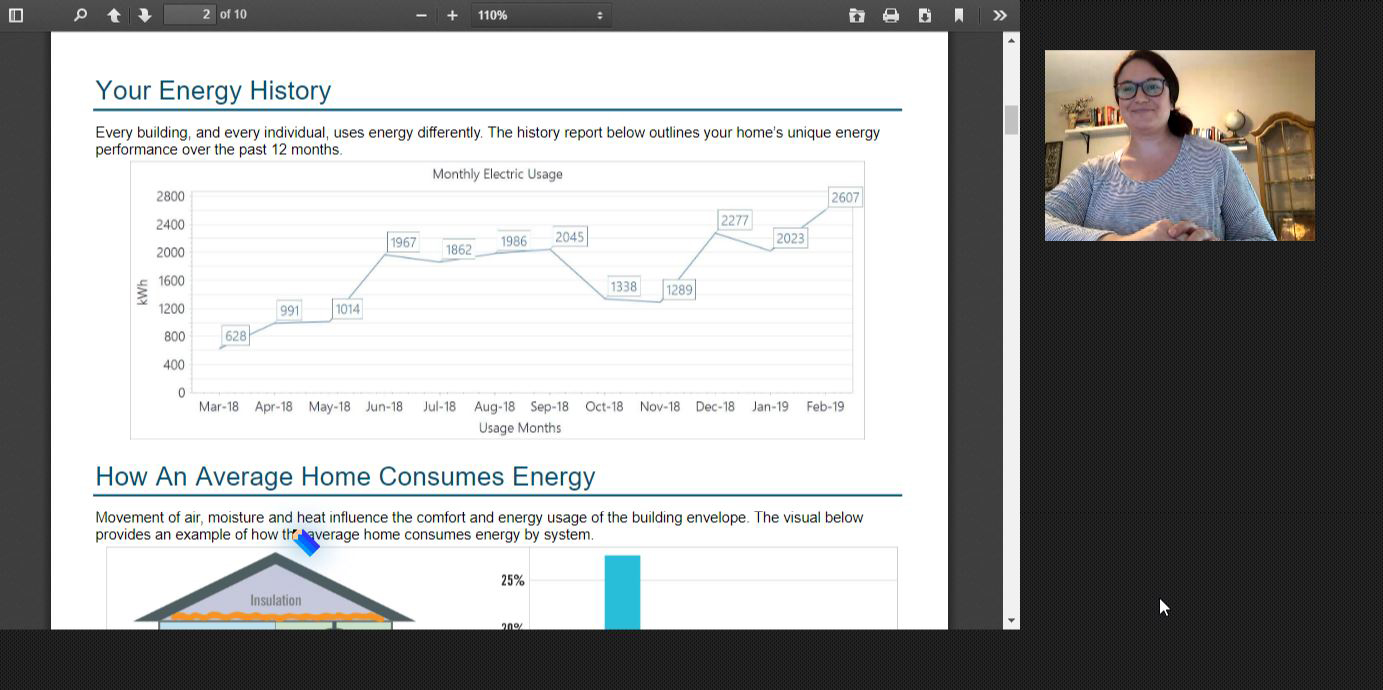The image size is (1383, 690).
Task: Click the 1014 data label
Action: point(347,309)
